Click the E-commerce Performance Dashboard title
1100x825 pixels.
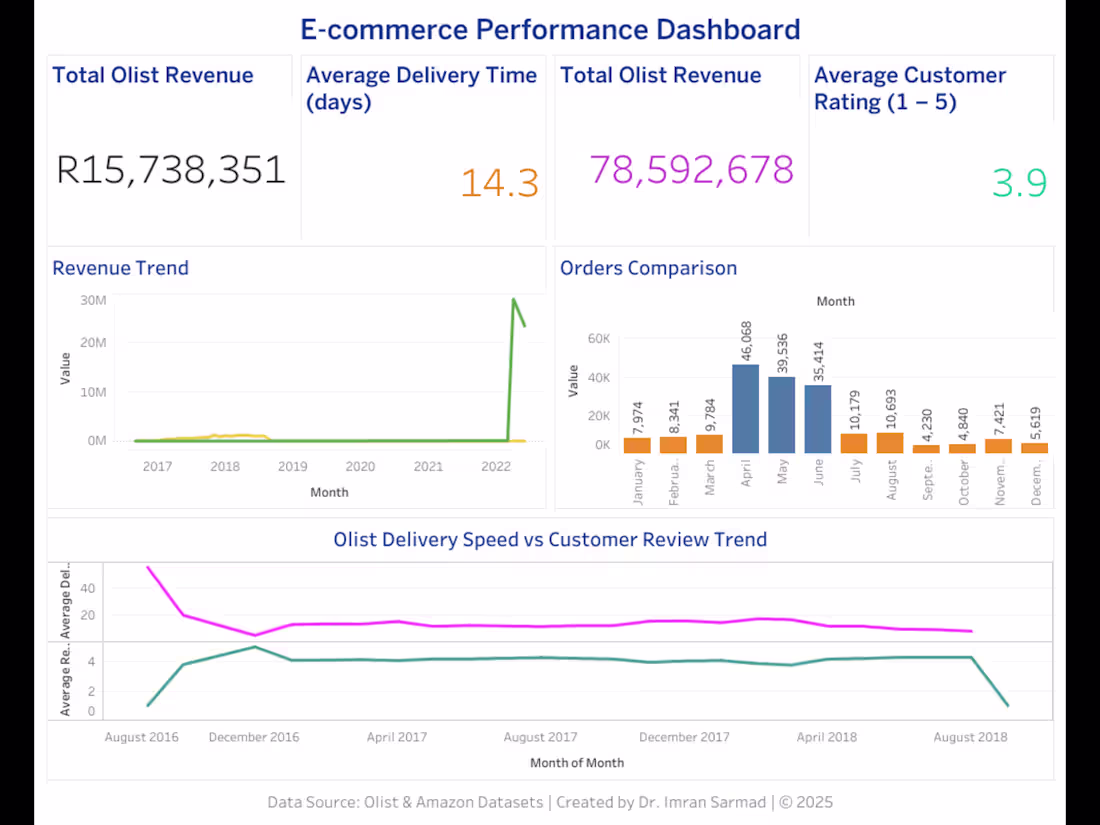coord(550,29)
